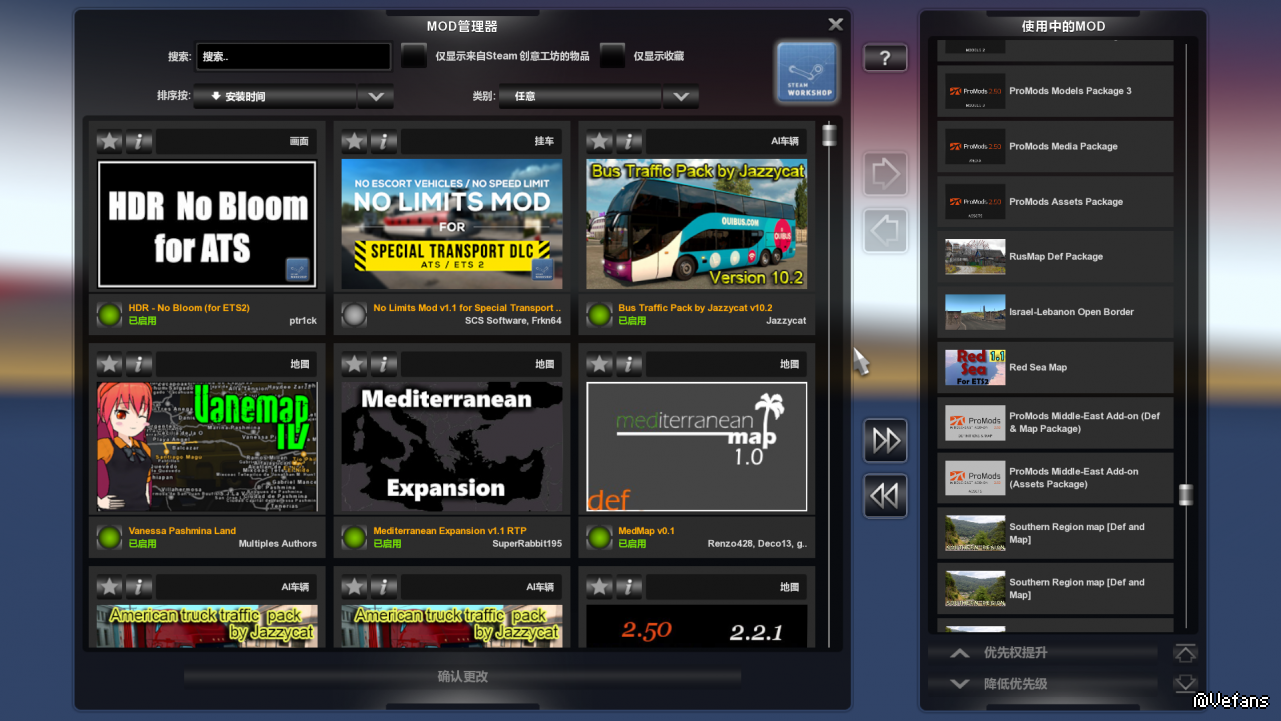Select the Vanemap IV thumbnail
This screenshot has height=721, width=1281.
(x=207, y=447)
